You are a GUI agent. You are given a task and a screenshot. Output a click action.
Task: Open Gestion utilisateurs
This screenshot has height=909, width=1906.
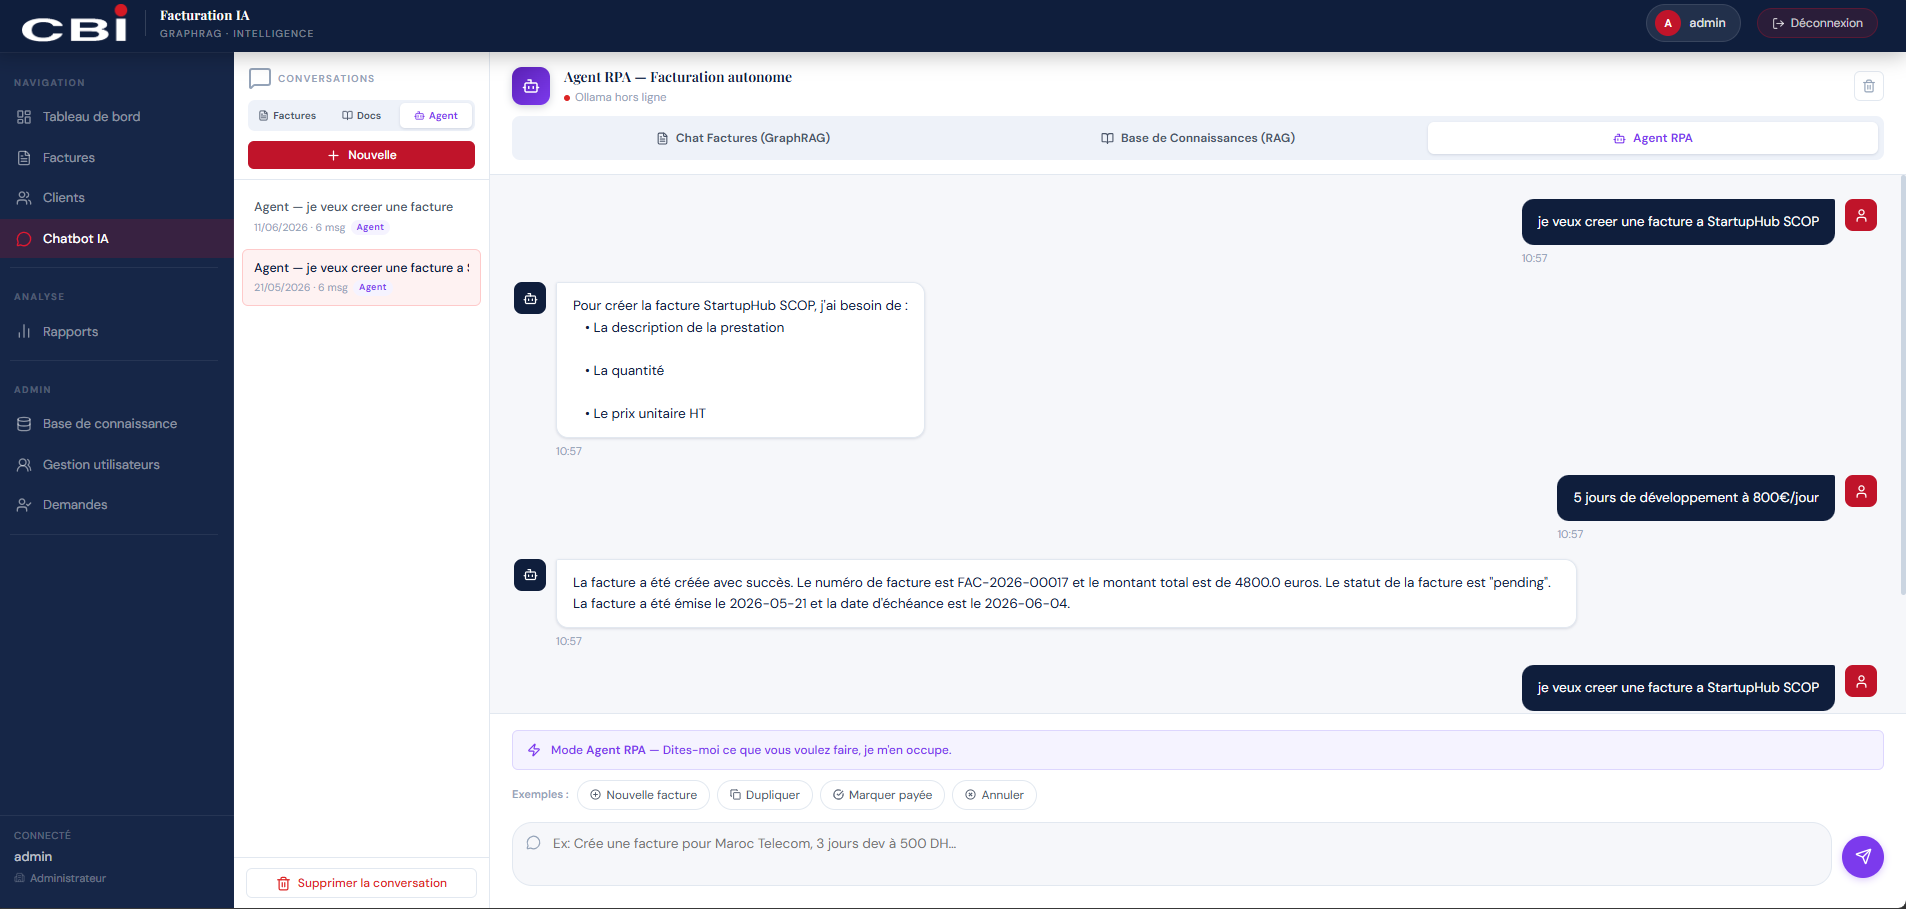pos(116,465)
